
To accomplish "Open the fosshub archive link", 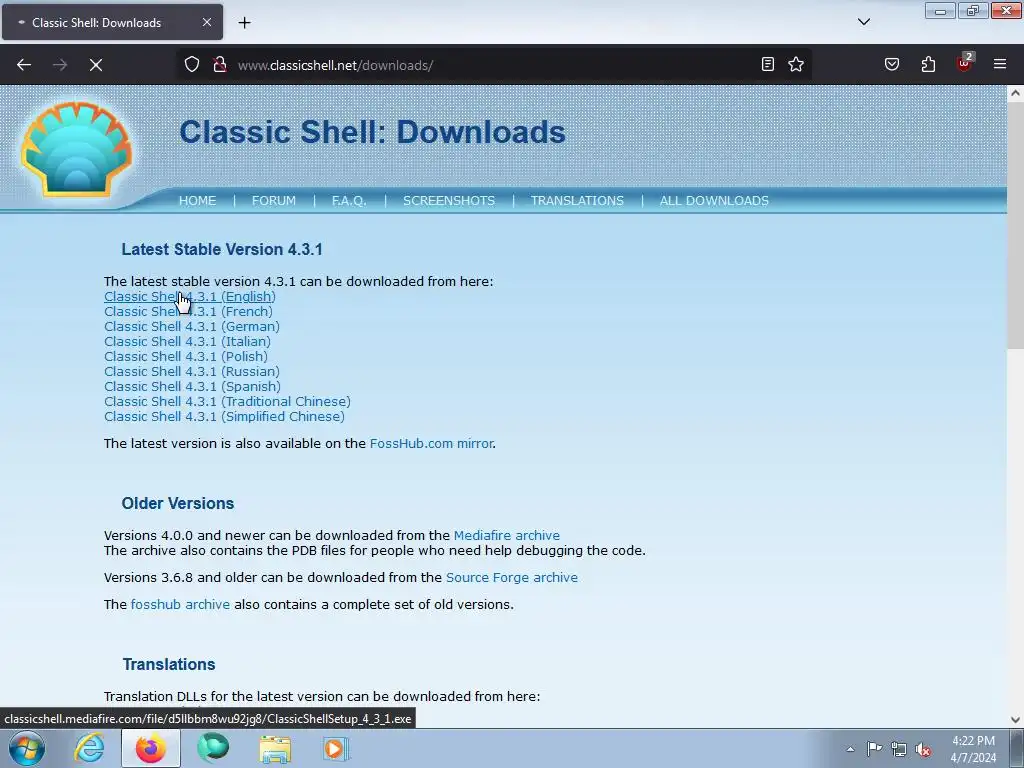I will [180, 605].
